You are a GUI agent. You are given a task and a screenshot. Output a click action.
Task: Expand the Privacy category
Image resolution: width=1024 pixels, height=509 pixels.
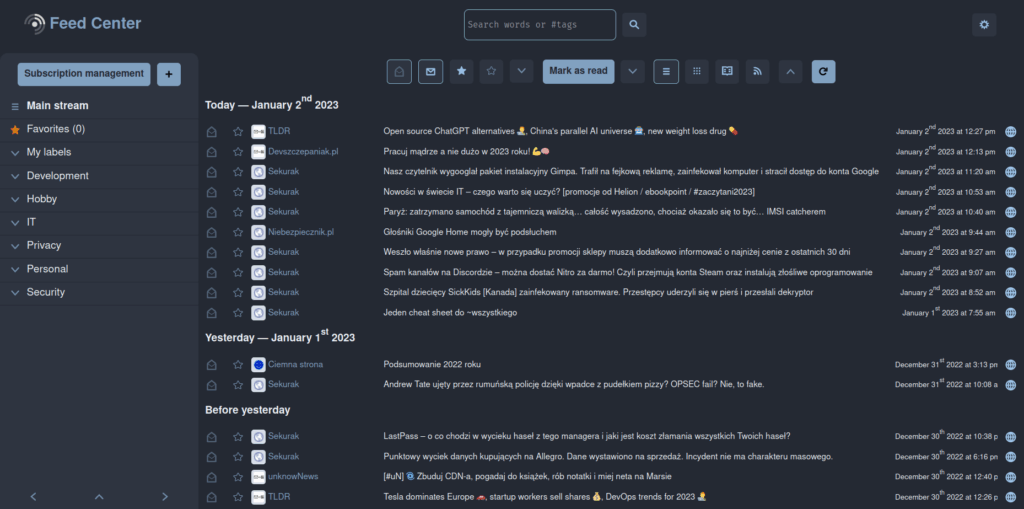[15, 246]
